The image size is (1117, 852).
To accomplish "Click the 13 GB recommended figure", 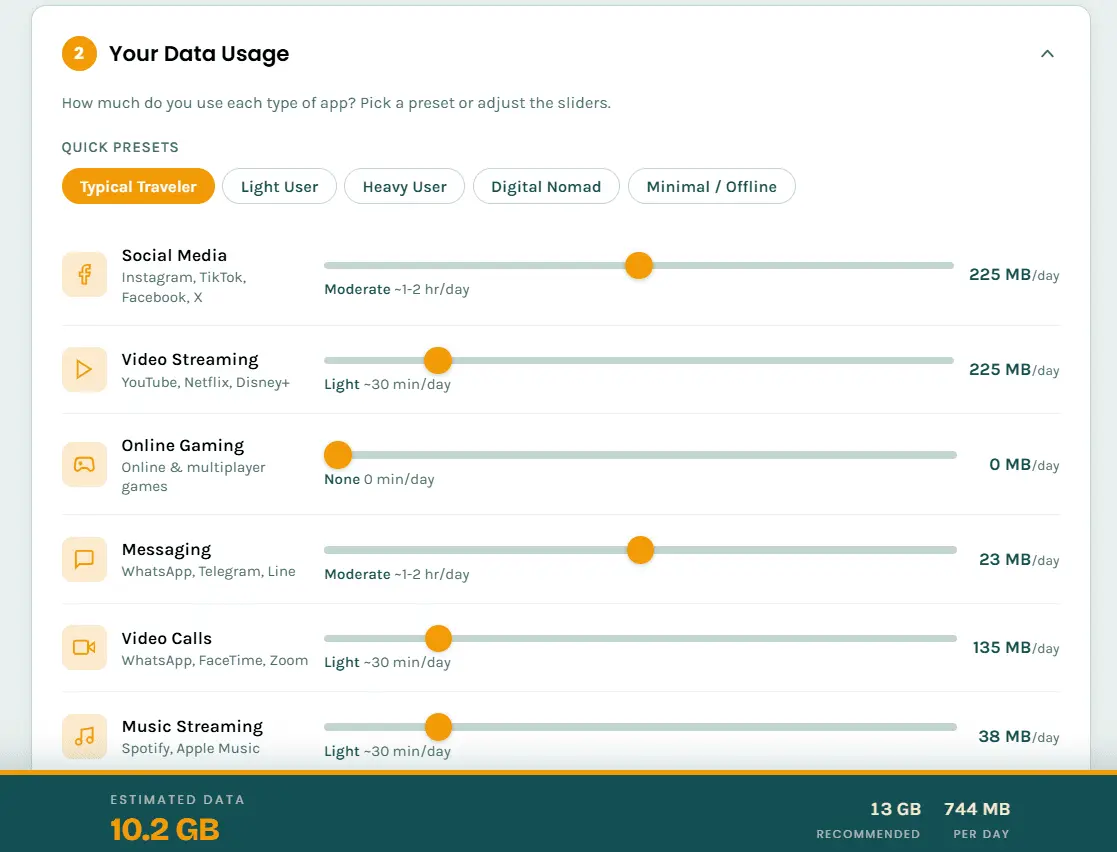I will [895, 809].
